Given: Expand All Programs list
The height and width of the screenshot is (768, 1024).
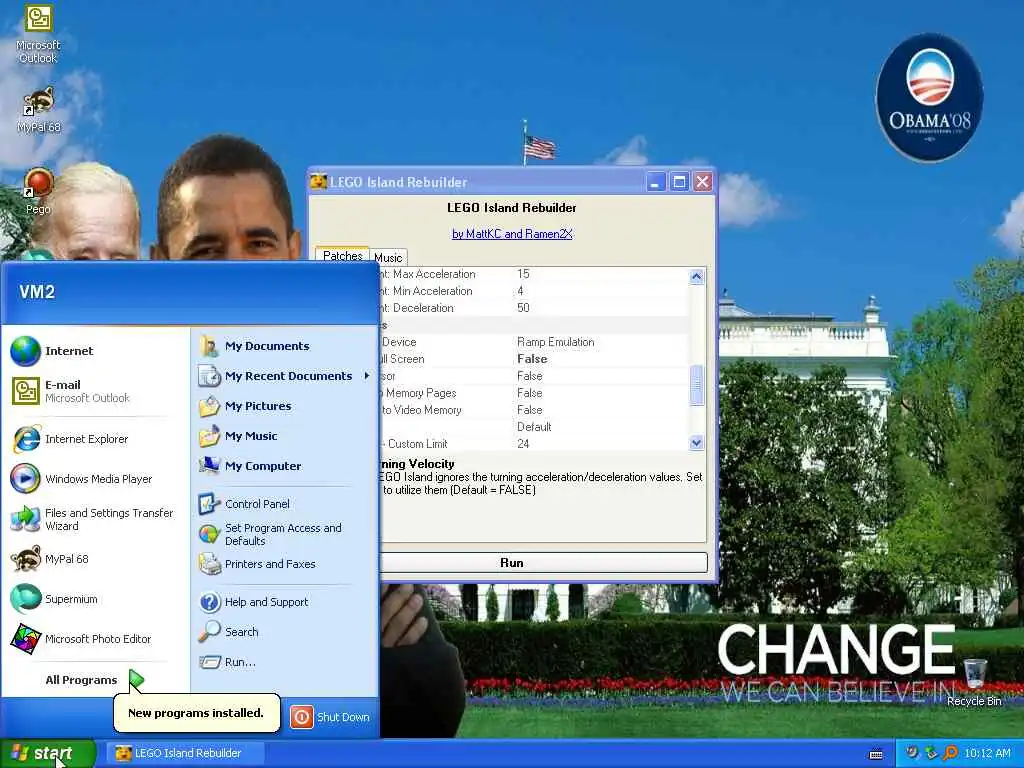Looking at the screenshot, I should pyautogui.click(x=94, y=680).
